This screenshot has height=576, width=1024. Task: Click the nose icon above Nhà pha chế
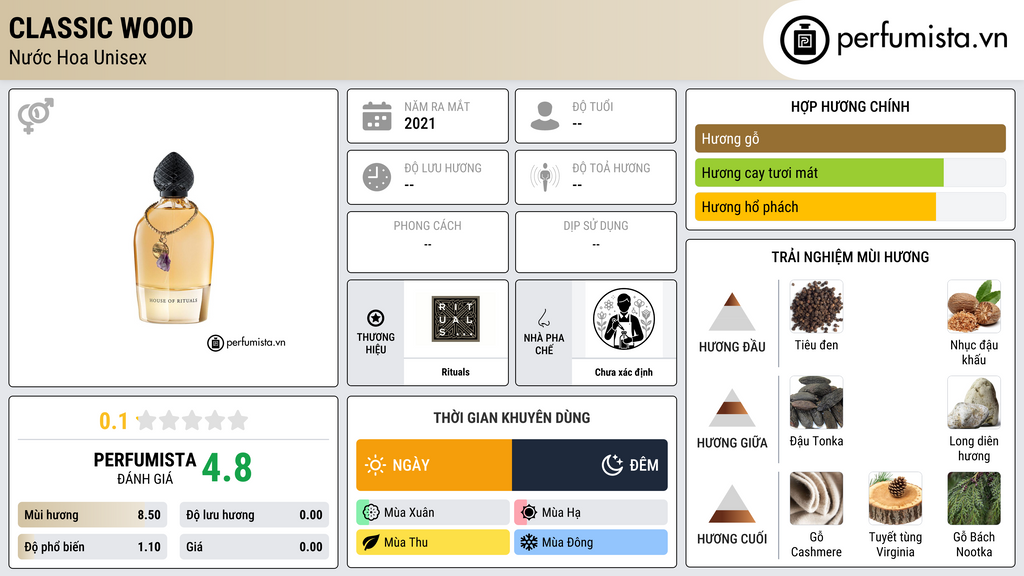tap(543, 318)
